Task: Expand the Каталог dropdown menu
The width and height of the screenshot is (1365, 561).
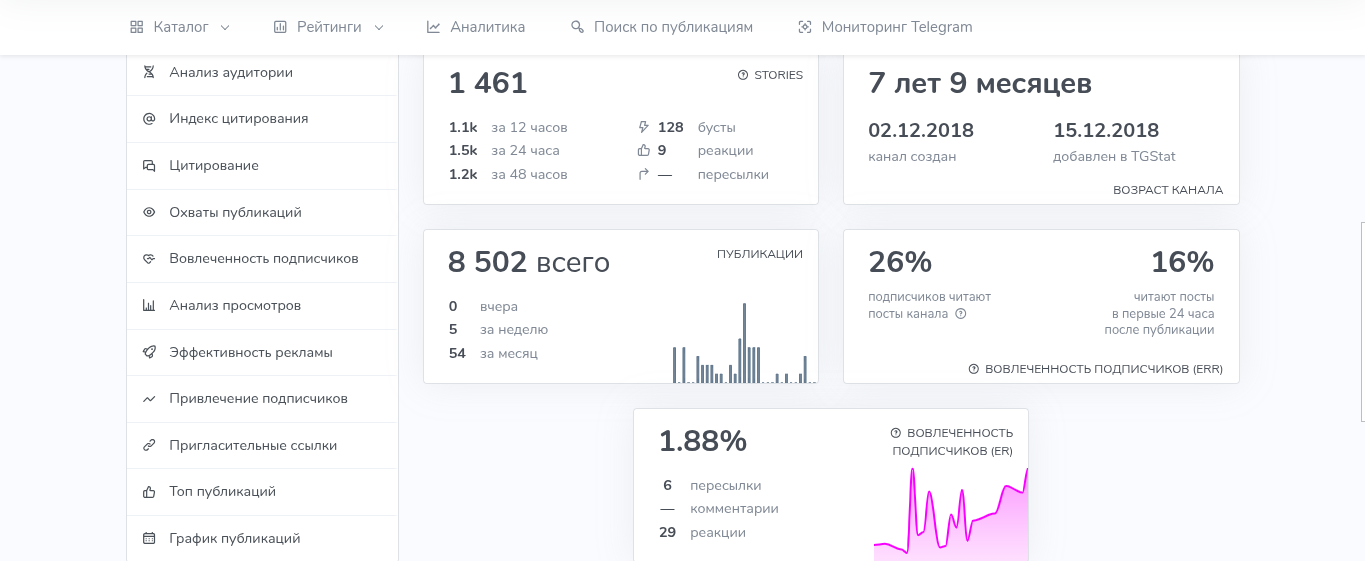Action: click(x=180, y=27)
